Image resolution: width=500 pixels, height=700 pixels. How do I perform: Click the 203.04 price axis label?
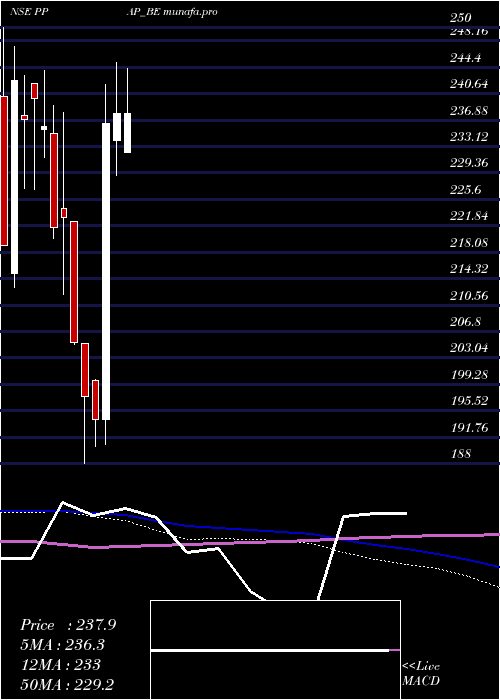(x=469, y=348)
